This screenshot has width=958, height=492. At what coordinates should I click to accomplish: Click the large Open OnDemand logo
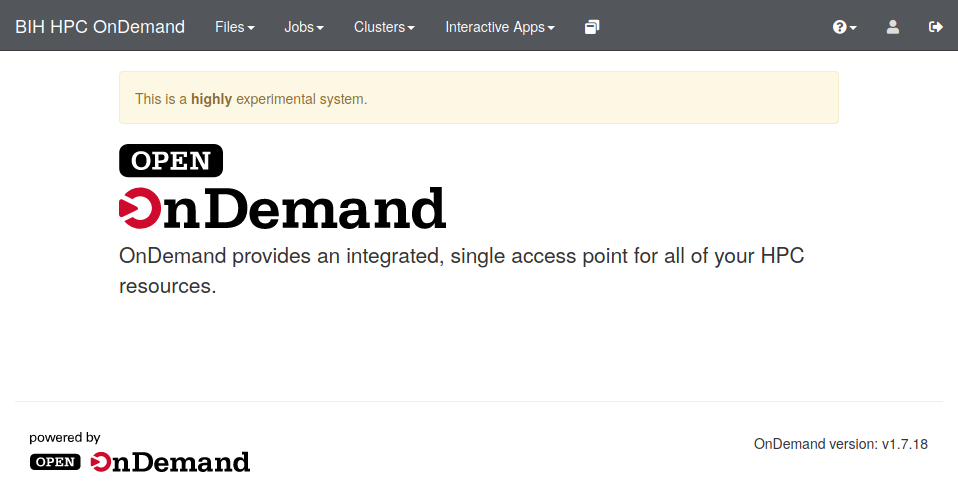[x=282, y=186]
